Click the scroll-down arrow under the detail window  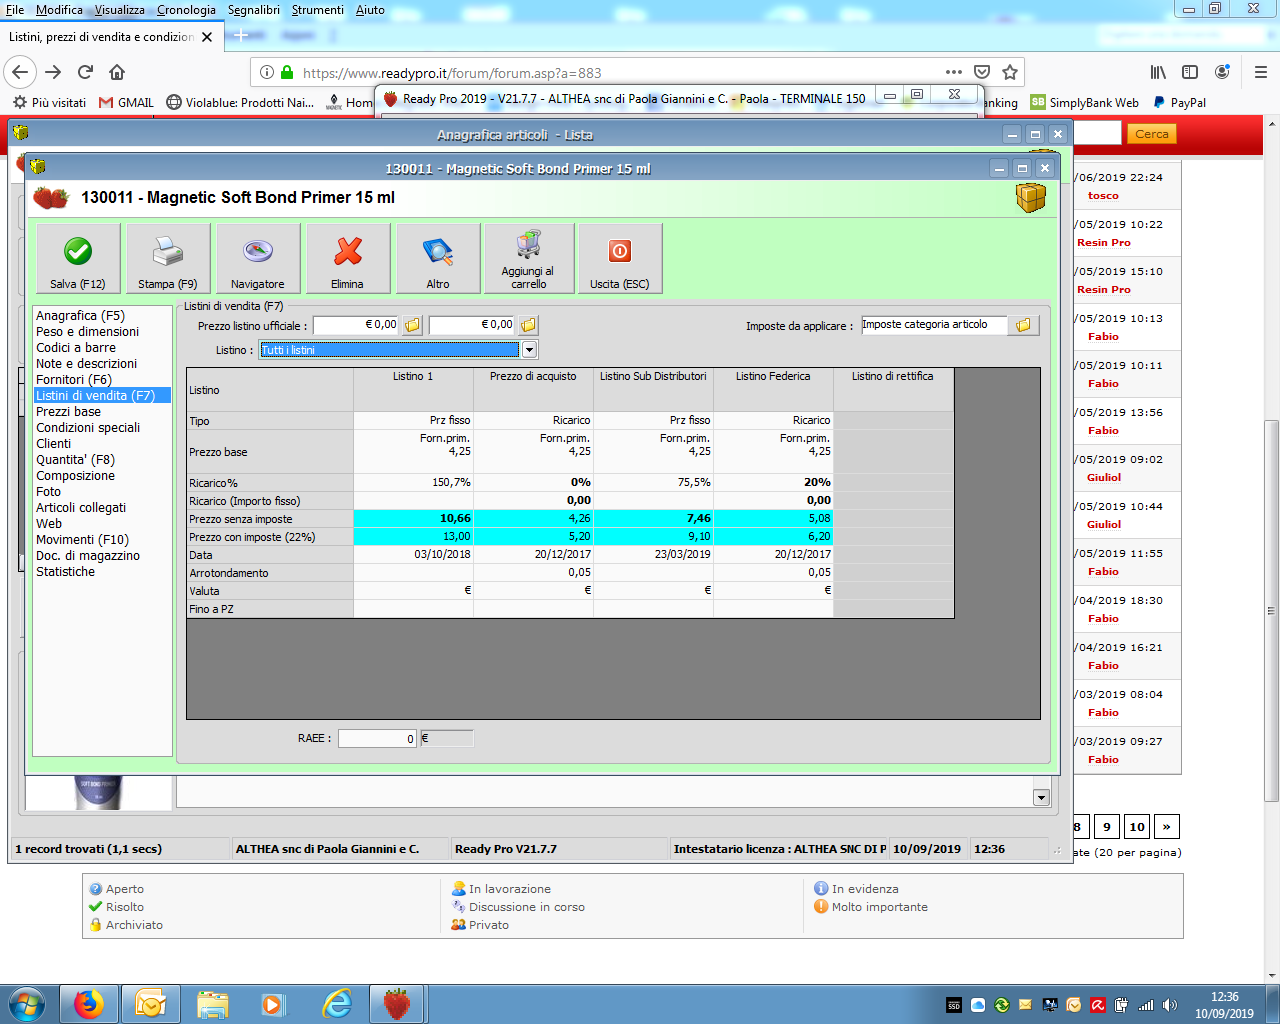click(x=1041, y=798)
